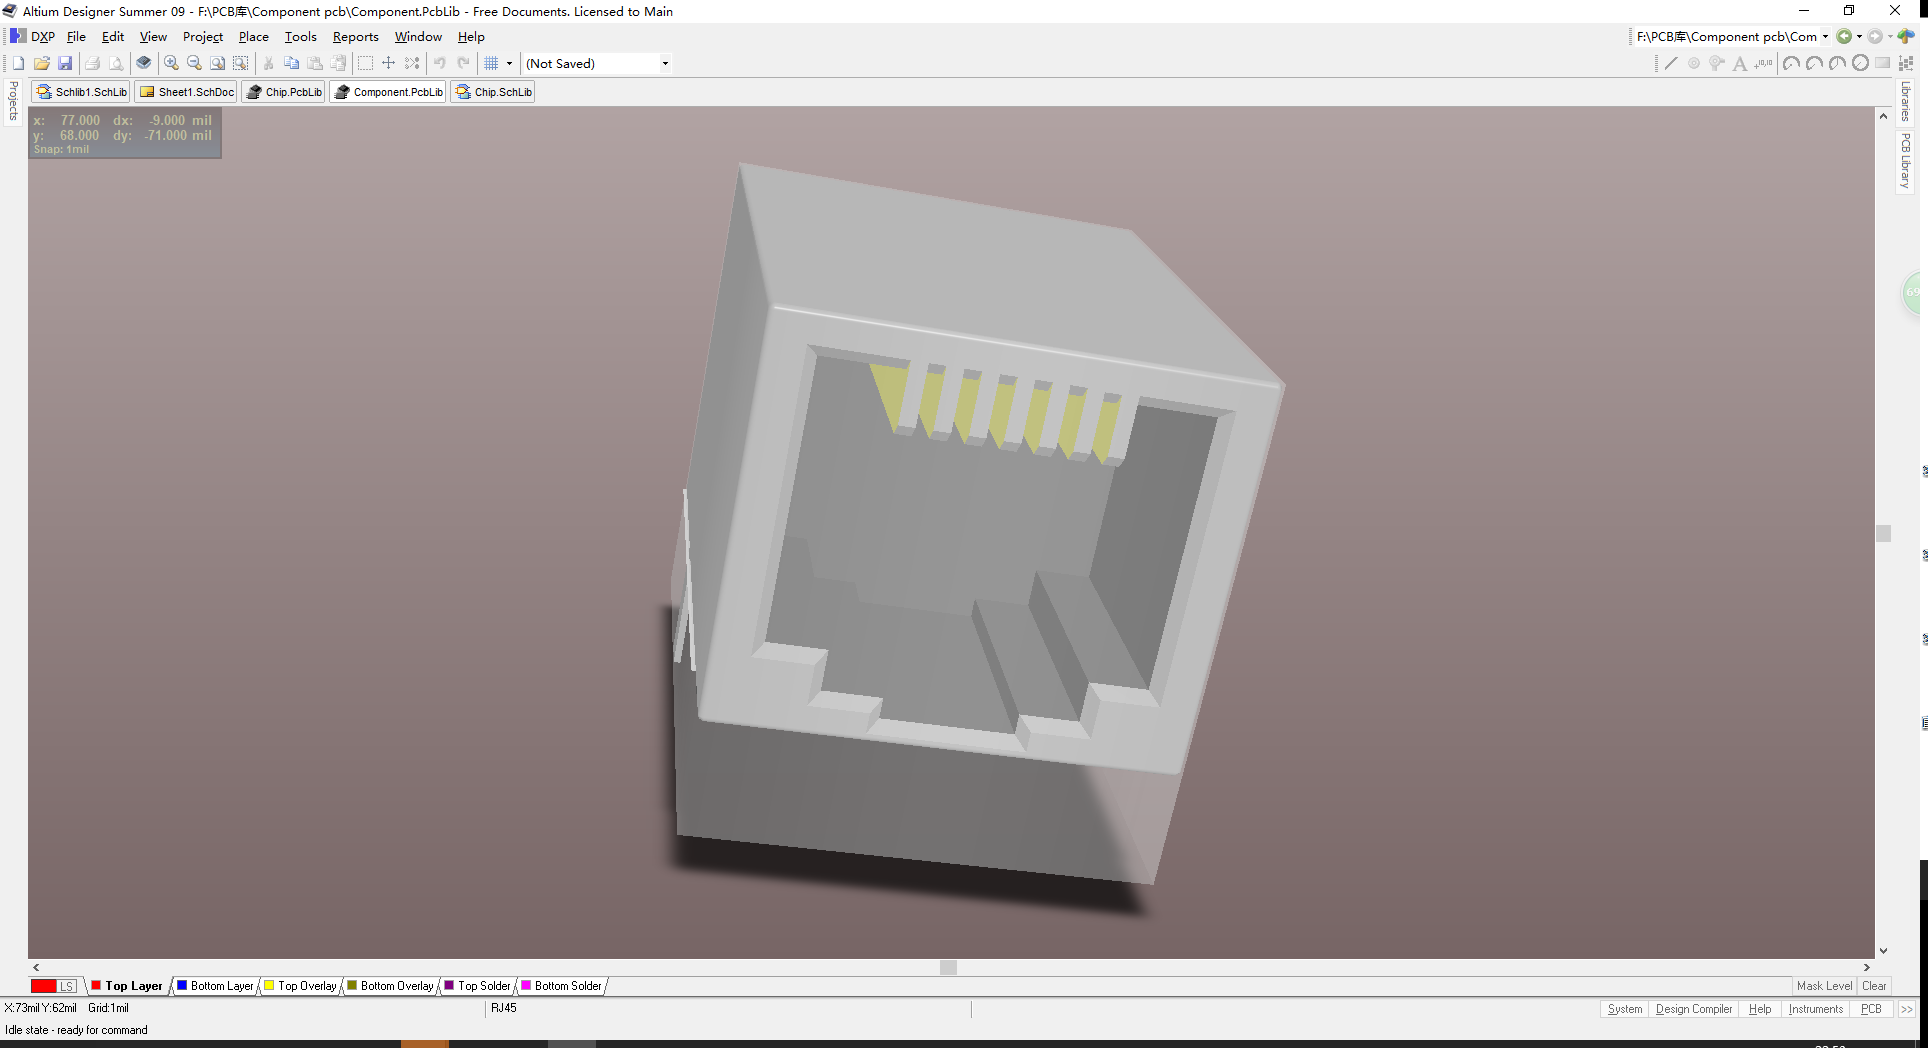Select the Bottom Overlay layer tab

tap(390, 986)
